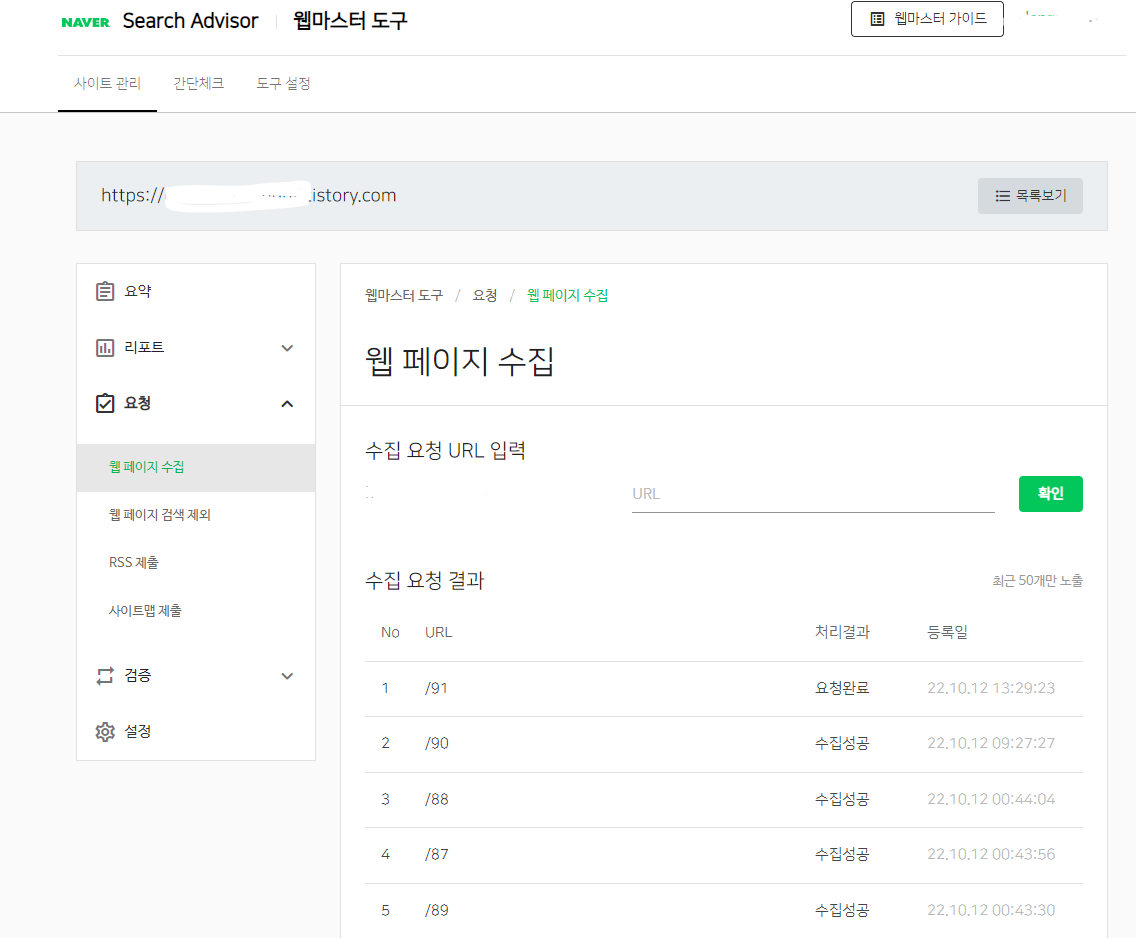The height and width of the screenshot is (938, 1136).
Task: Click the 리포트 bar chart icon
Action: (x=106, y=347)
